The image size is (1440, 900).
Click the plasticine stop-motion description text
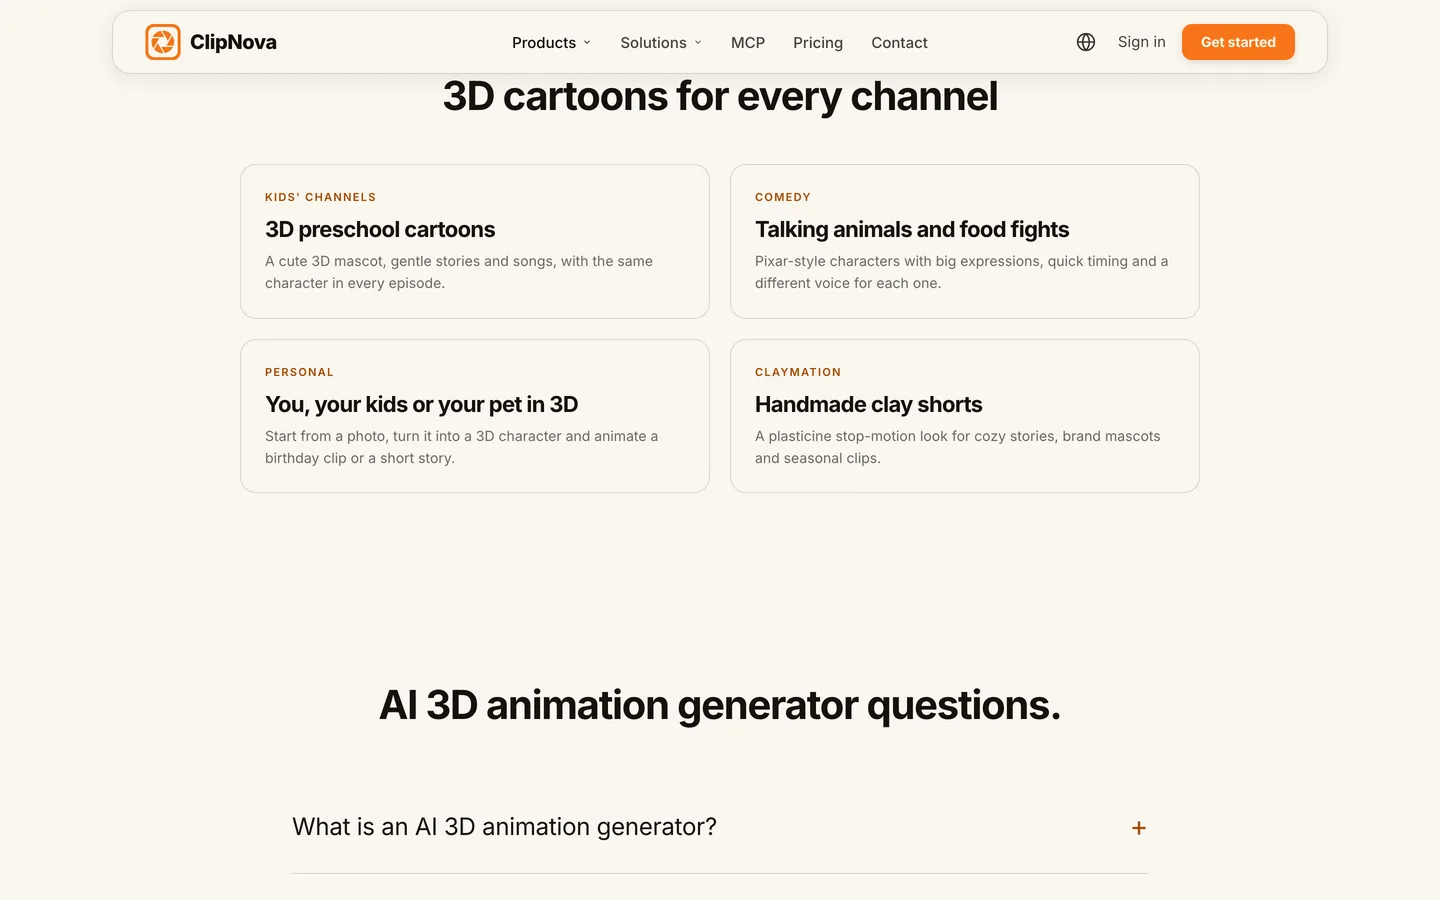pyautogui.click(x=957, y=447)
